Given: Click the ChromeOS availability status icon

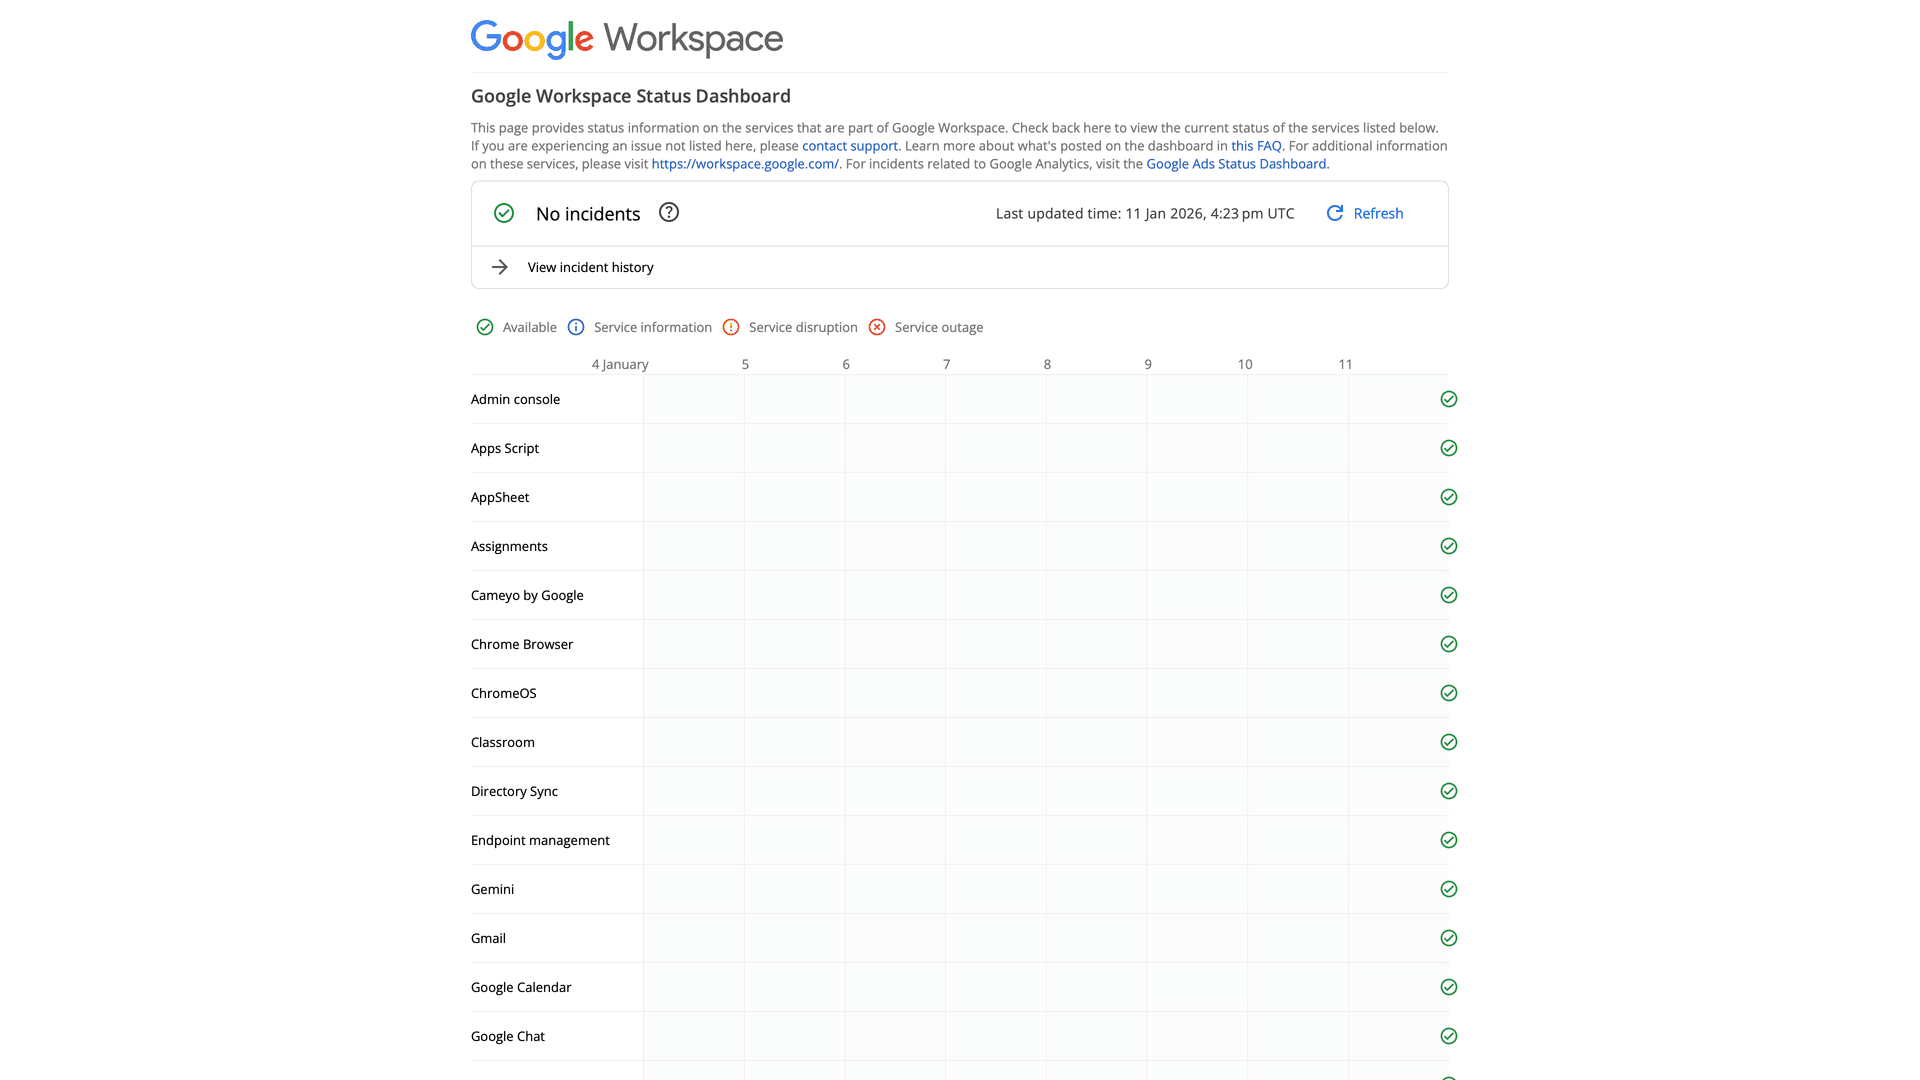Looking at the screenshot, I should click(1449, 692).
